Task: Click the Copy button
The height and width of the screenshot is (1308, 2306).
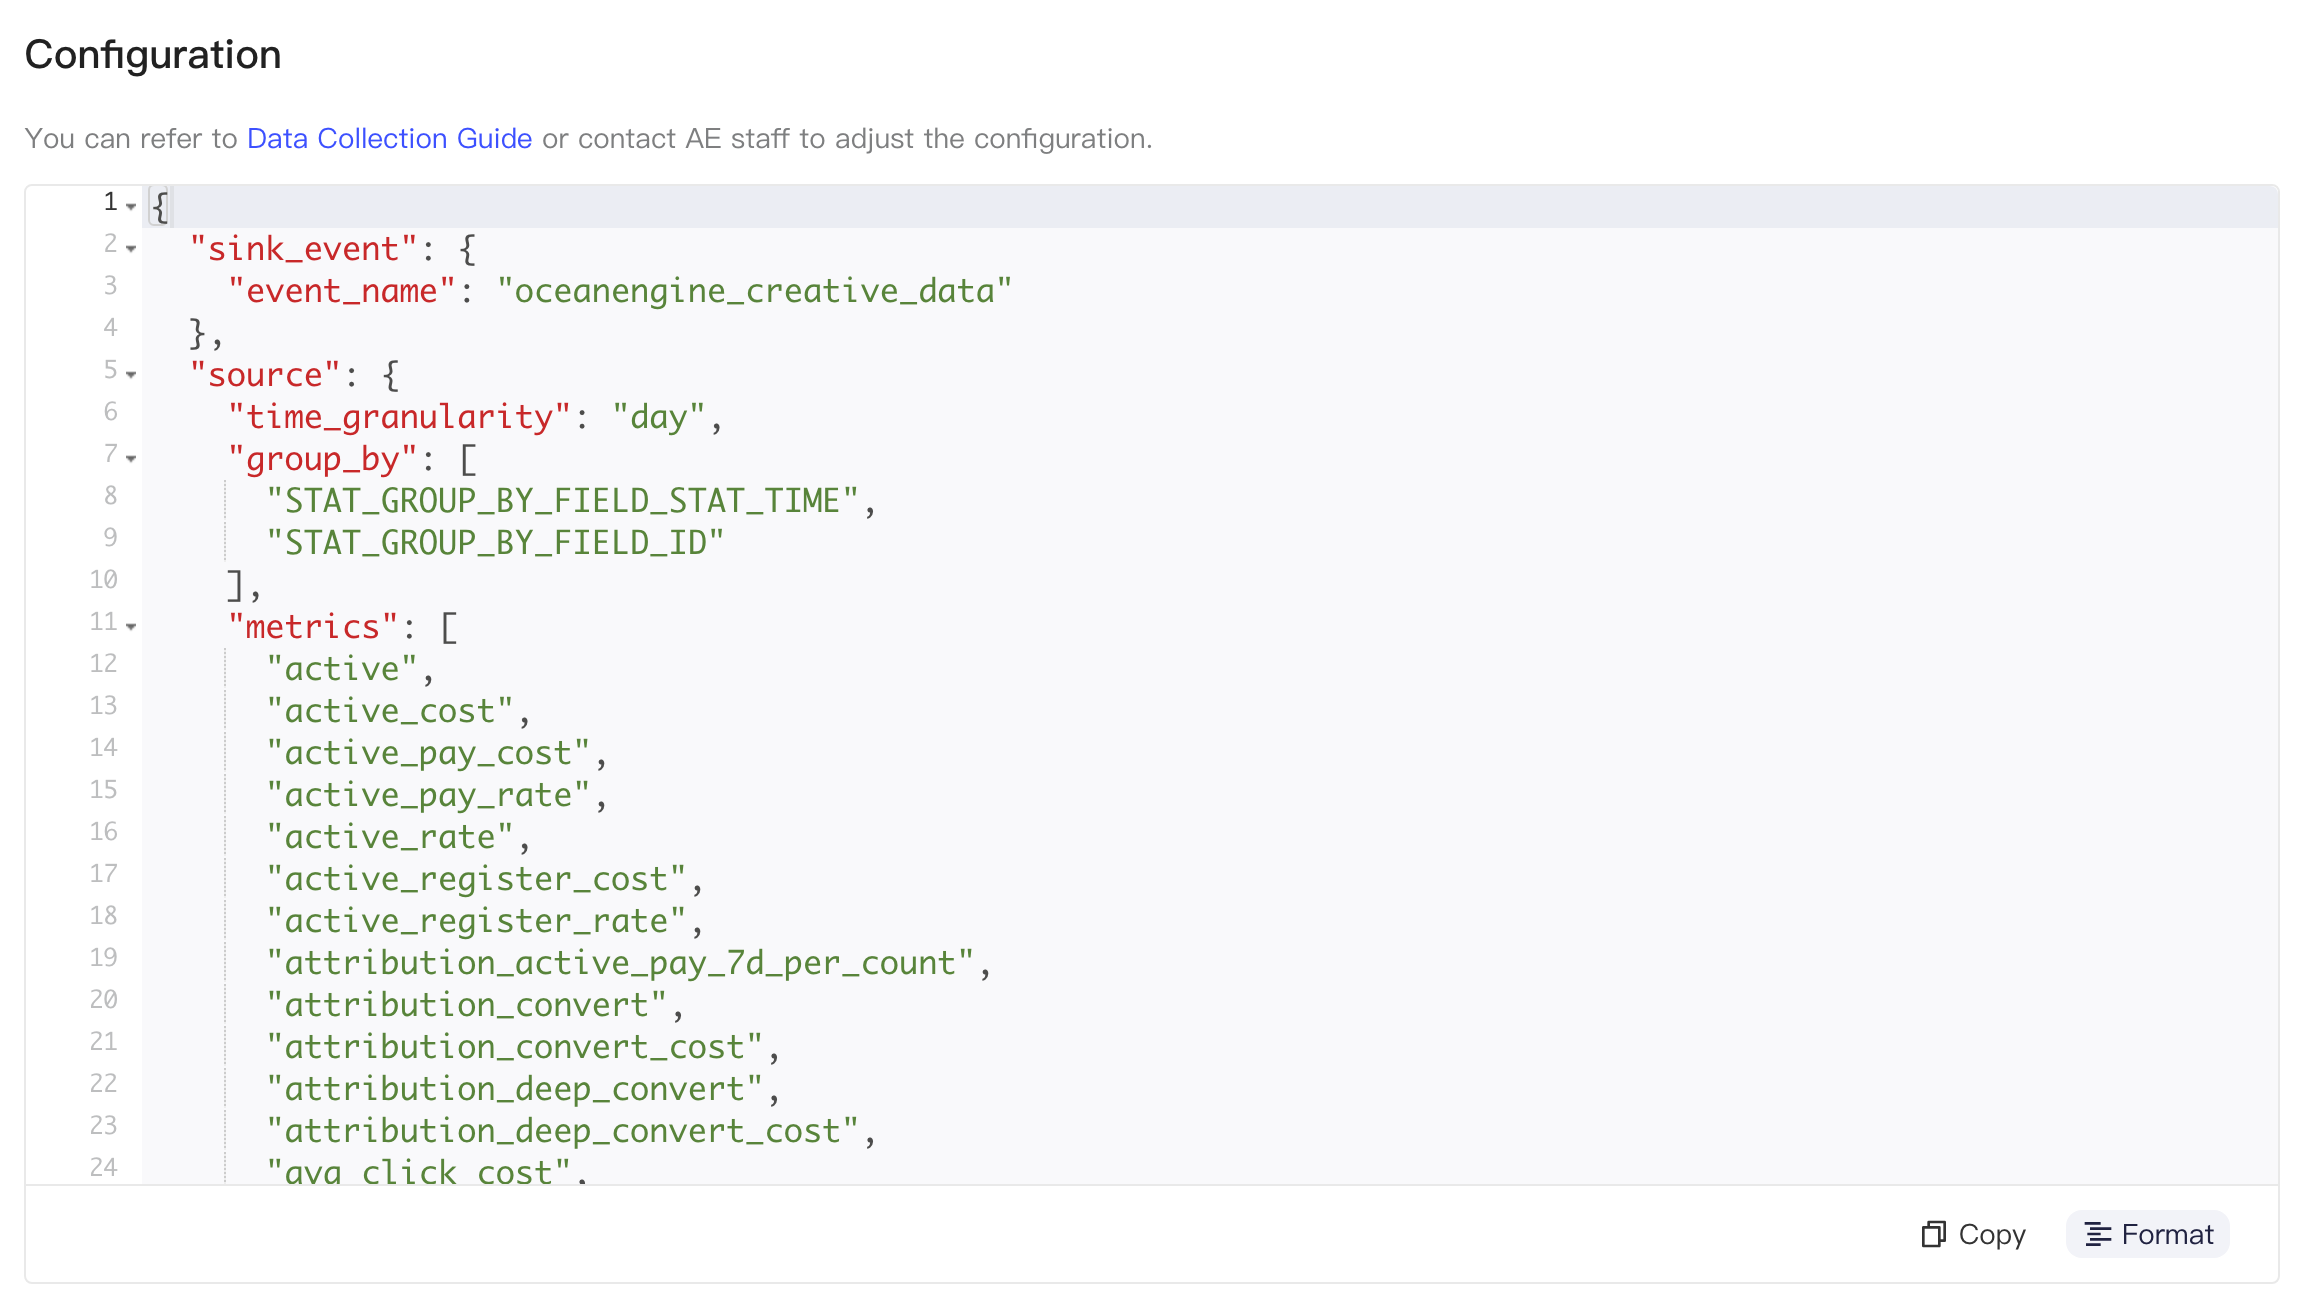Action: click(1973, 1234)
